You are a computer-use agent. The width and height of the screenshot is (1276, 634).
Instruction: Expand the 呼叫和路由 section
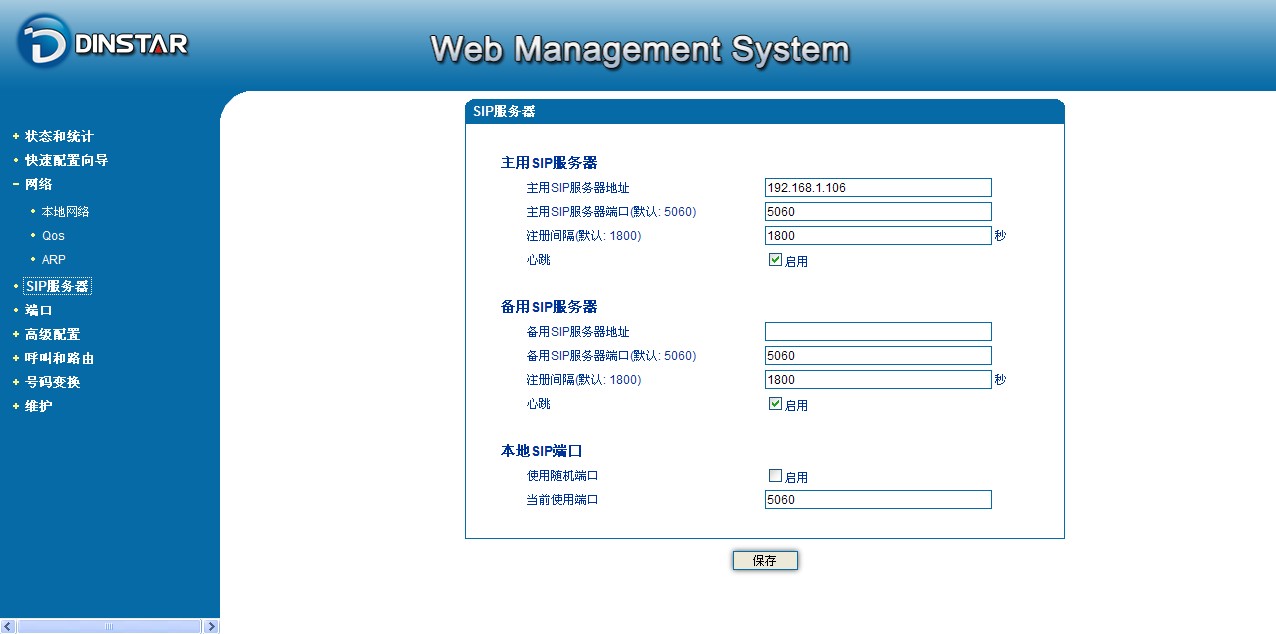click(x=59, y=358)
